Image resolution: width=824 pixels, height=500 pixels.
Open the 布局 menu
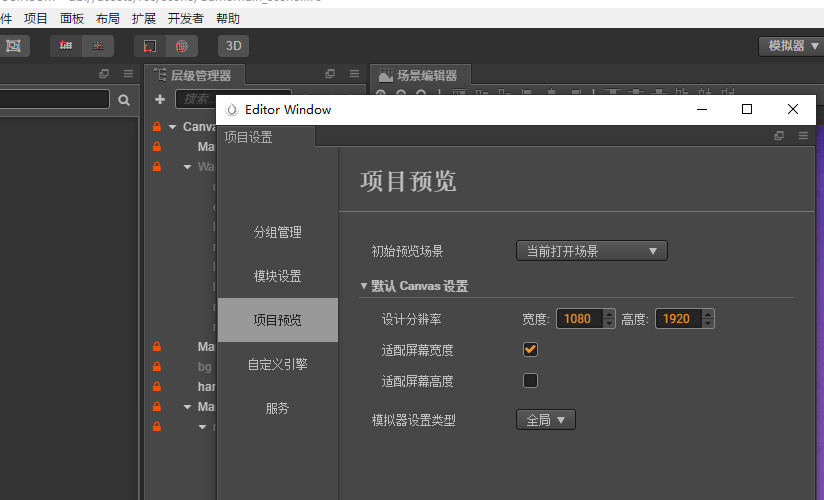pyautogui.click(x=108, y=19)
